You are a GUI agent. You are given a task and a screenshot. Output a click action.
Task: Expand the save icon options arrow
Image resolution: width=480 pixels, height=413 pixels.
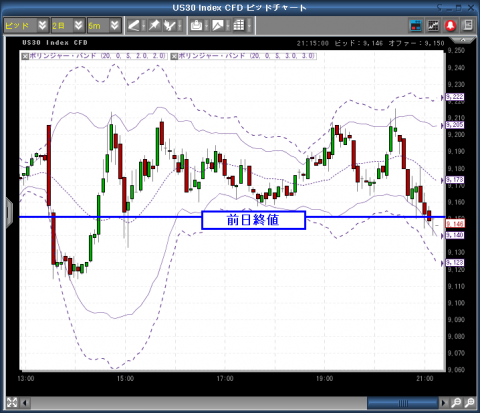pyautogui.click(x=207, y=26)
